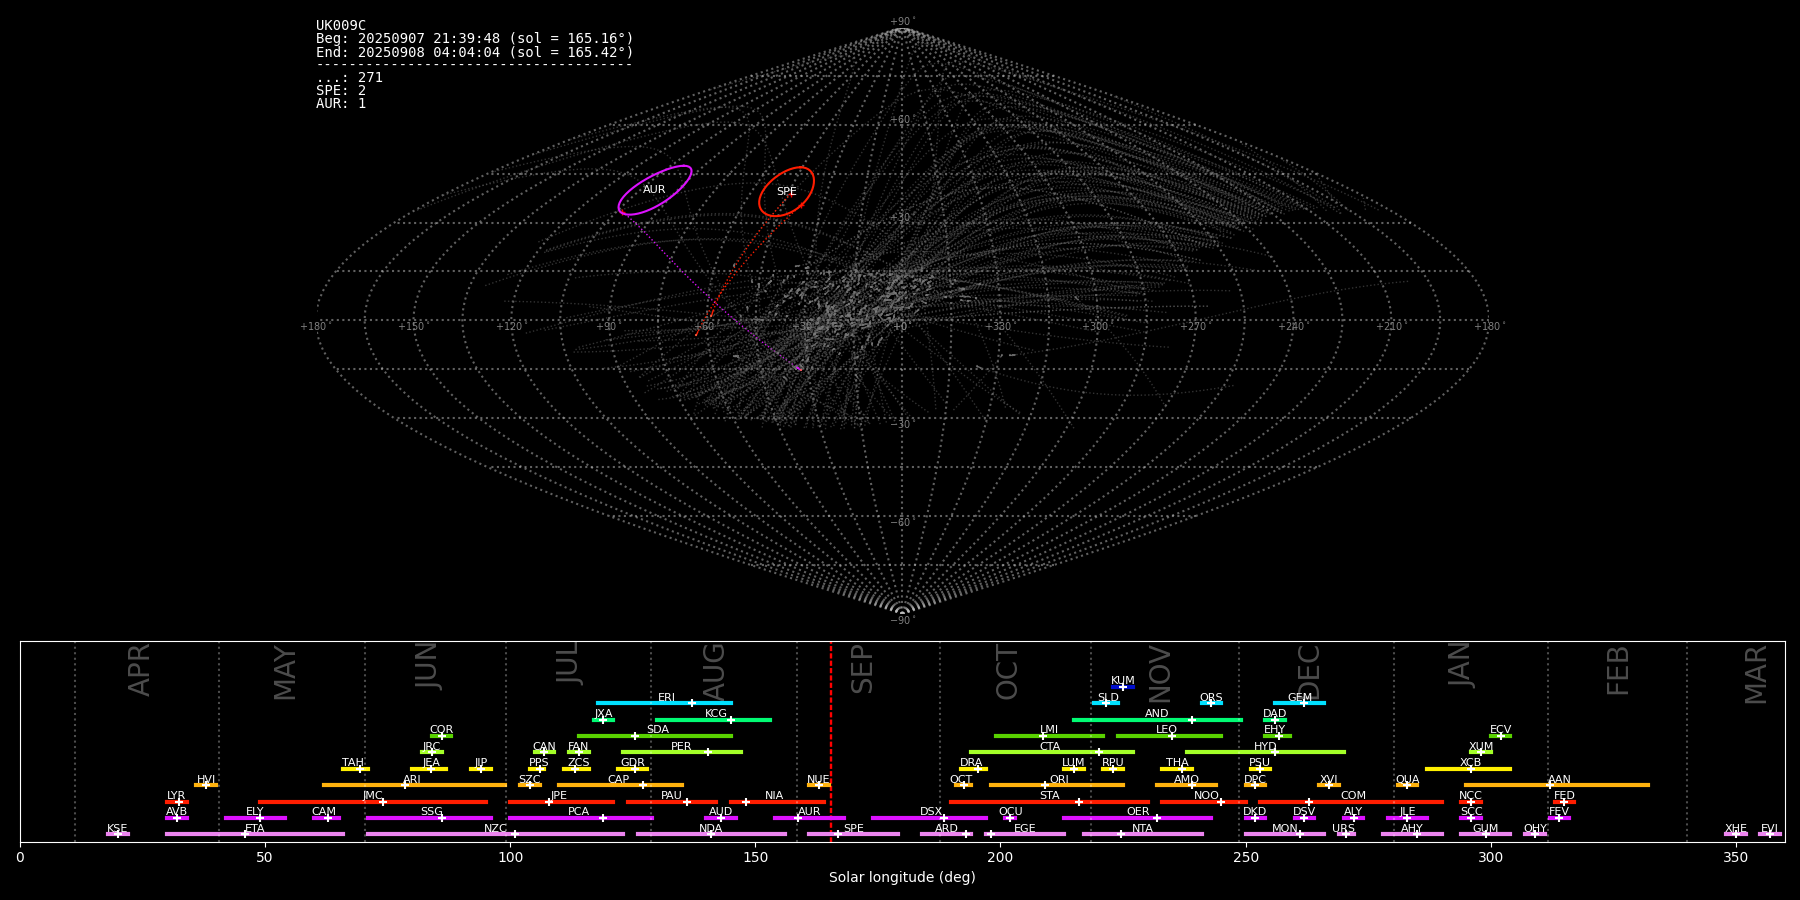This screenshot has width=1800, height=900.
Task: Click the ETA shower label
Action: 255,829
